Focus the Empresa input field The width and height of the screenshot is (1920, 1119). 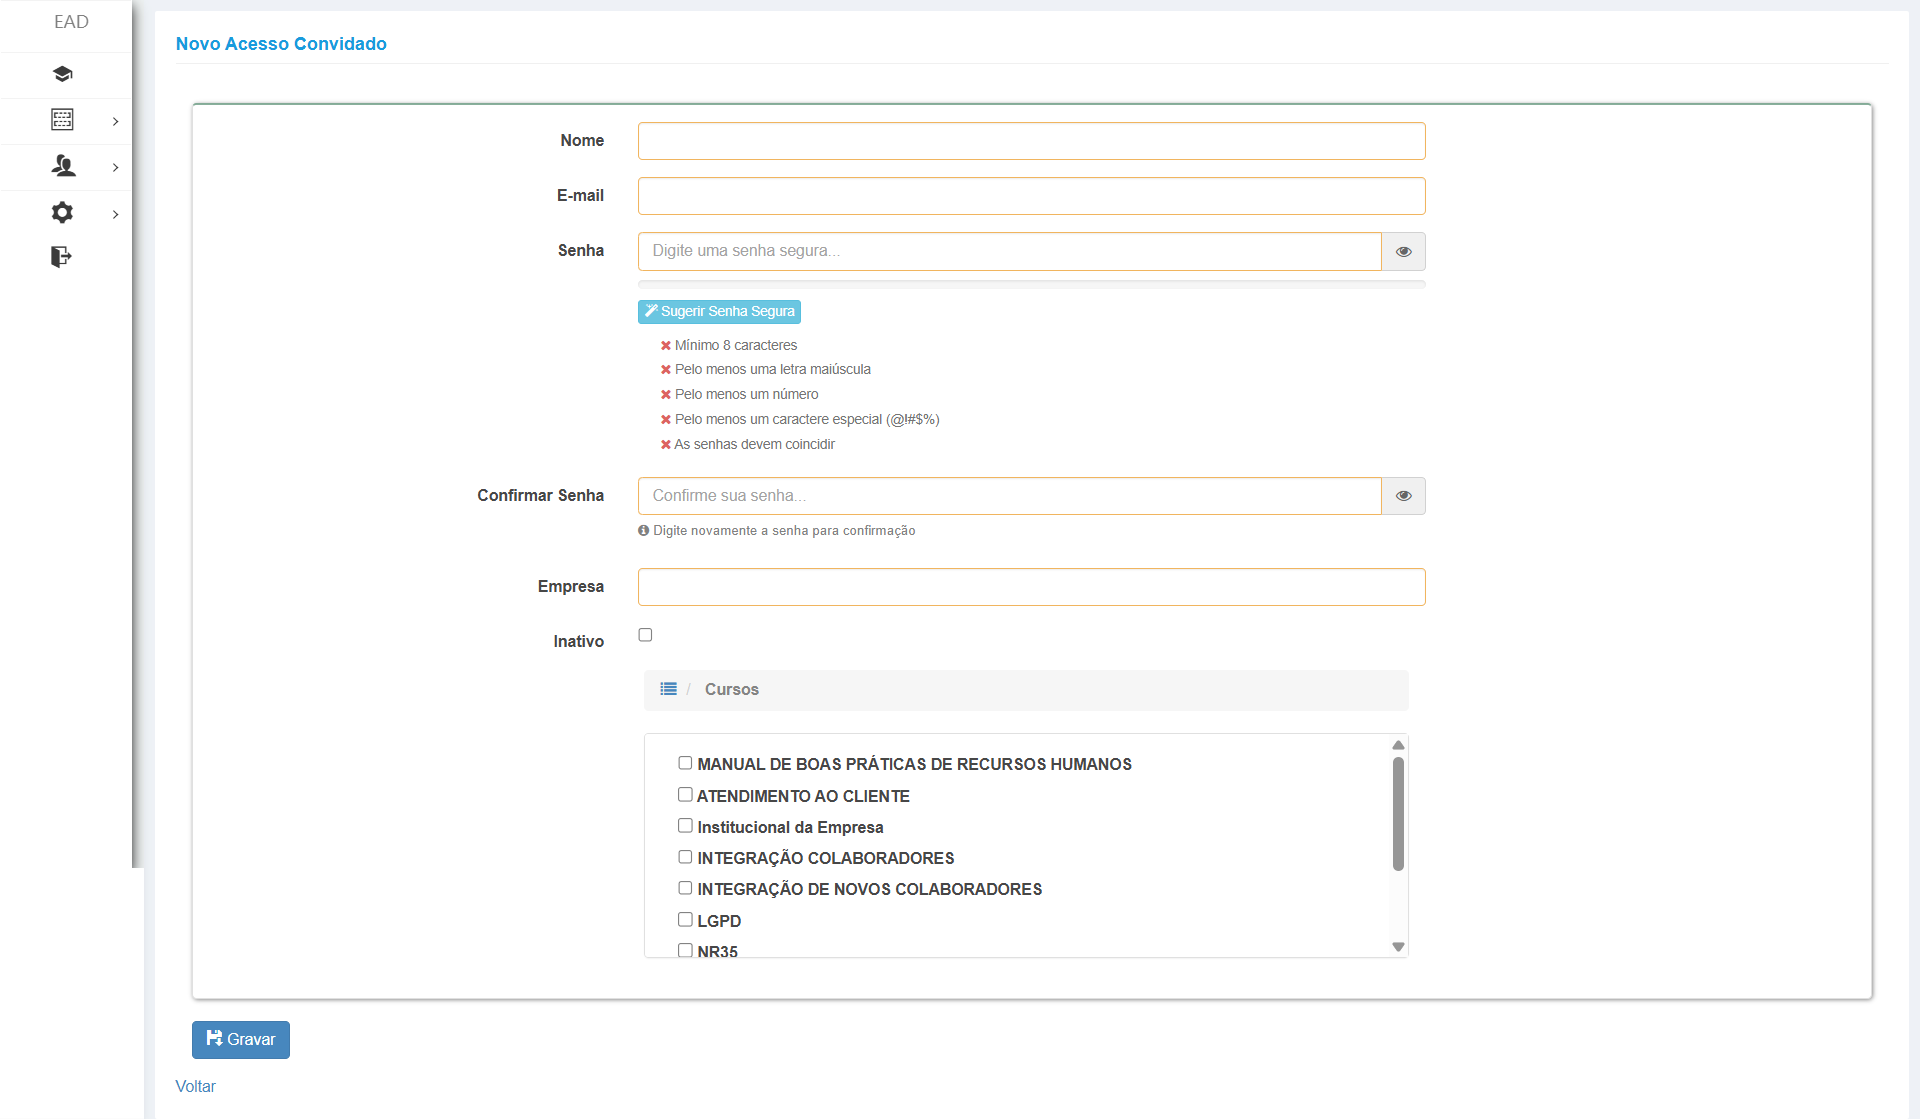click(x=1031, y=587)
